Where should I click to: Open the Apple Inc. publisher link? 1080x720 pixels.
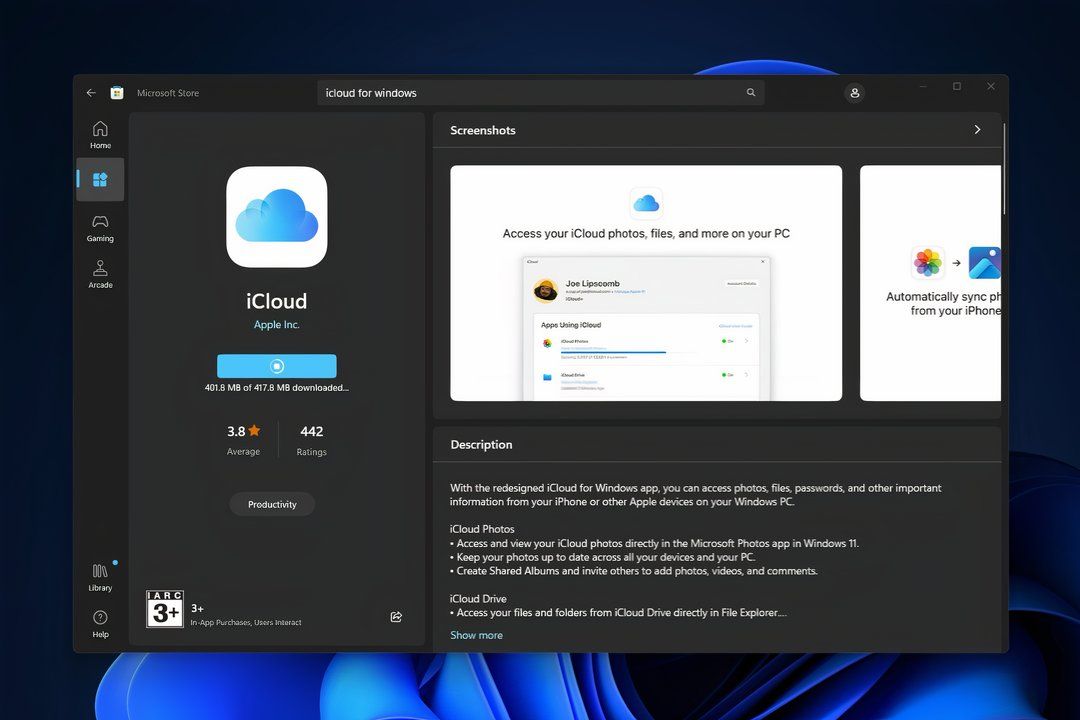276,324
